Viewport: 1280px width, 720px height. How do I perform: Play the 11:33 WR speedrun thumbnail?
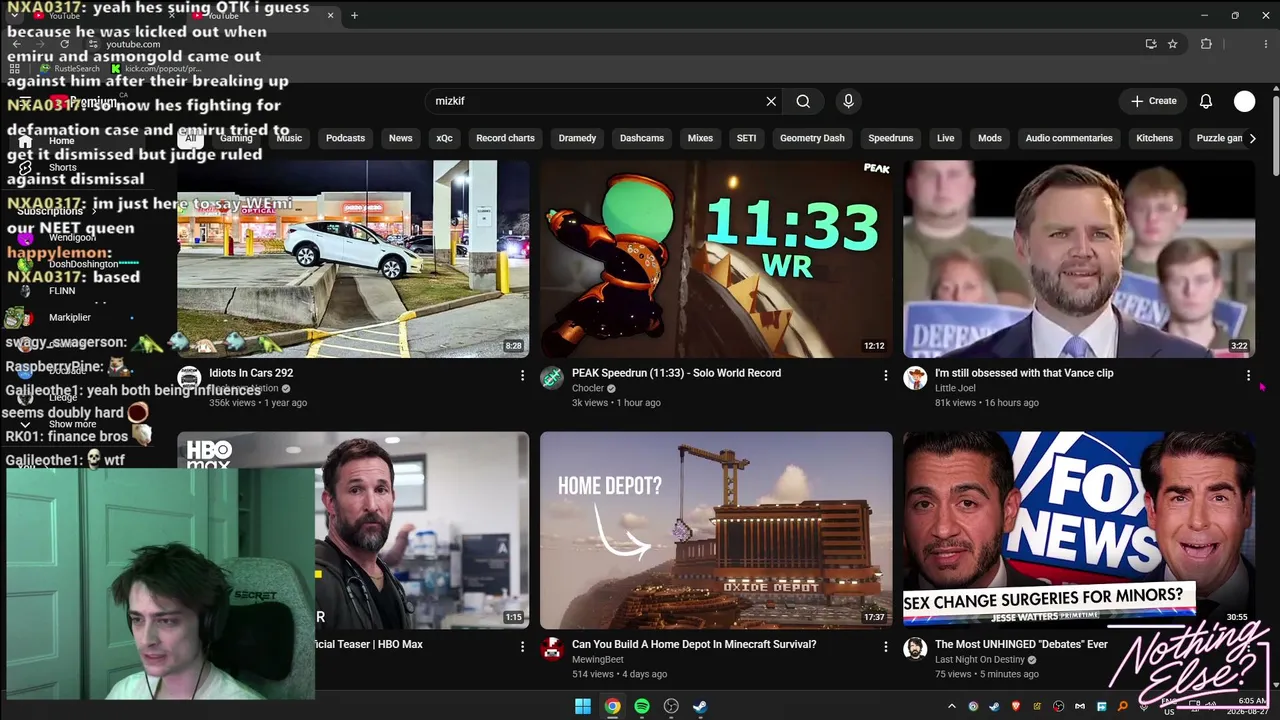(x=716, y=259)
